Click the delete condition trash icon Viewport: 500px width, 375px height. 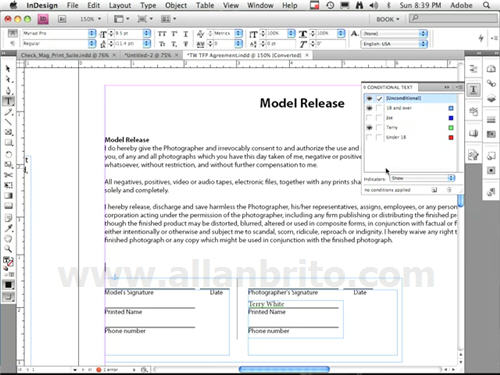pos(449,190)
